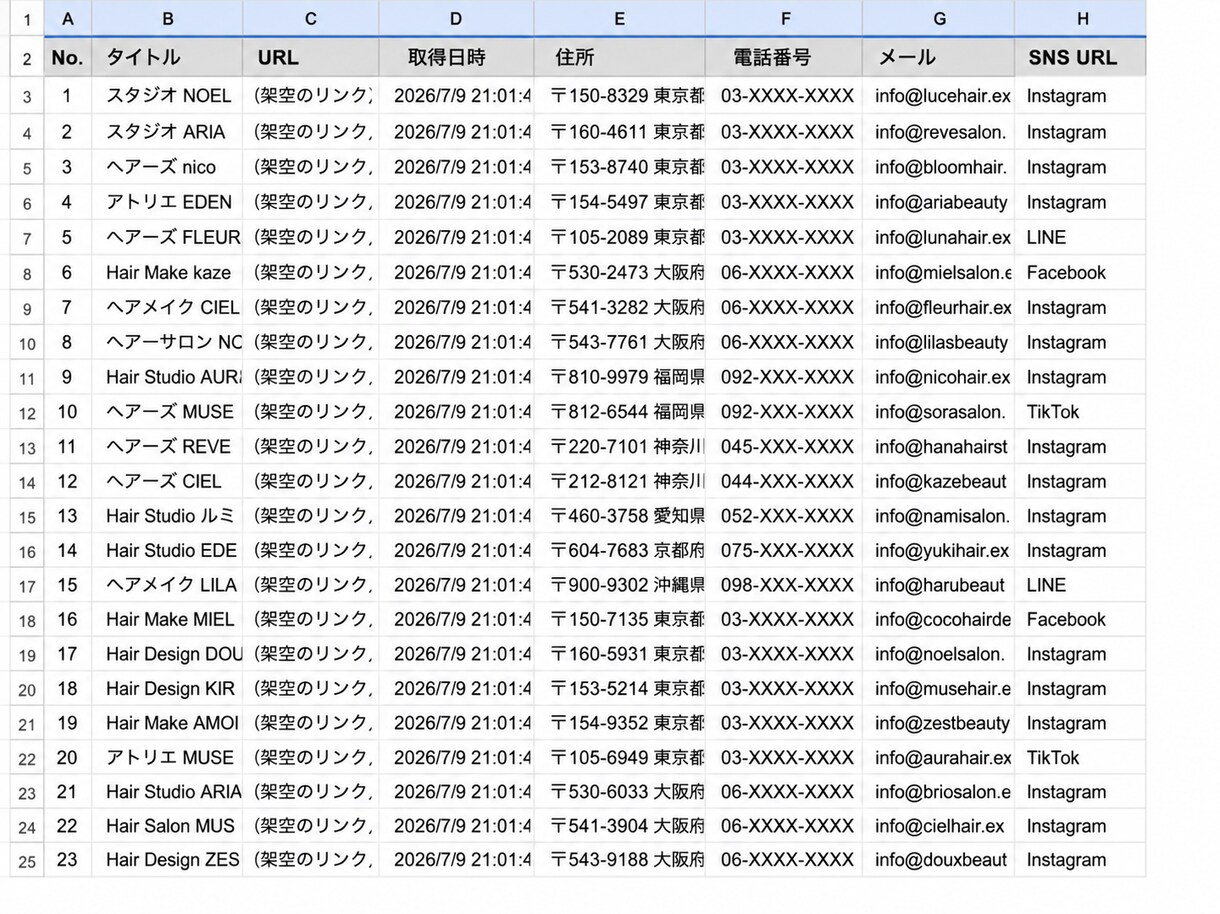Select column D header
Screen dimensions: 1220x914
pyautogui.click(x=457, y=19)
